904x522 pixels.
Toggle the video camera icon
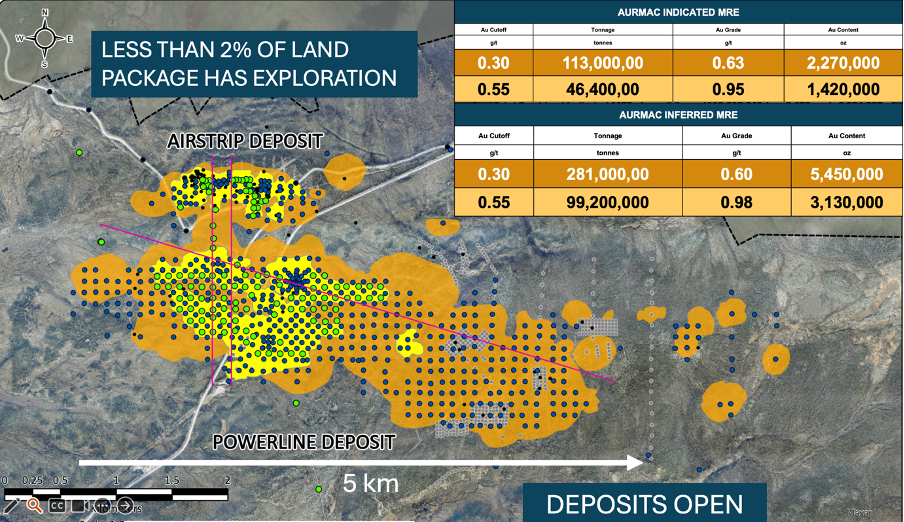(x=81, y=505)
